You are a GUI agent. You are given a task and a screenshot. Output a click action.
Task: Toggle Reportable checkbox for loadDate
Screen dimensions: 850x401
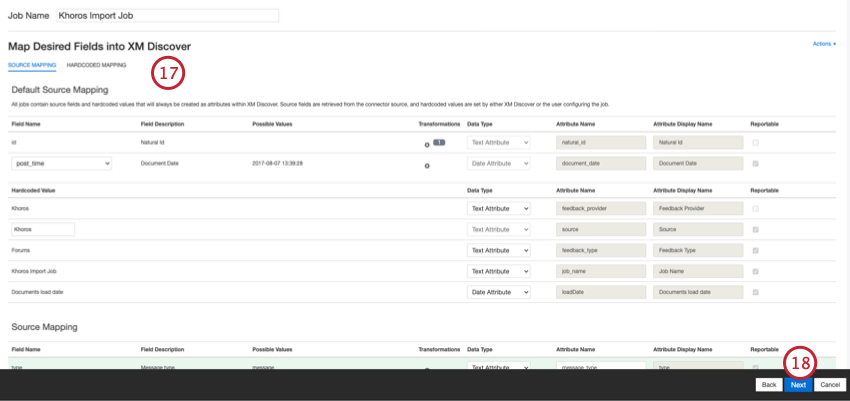tap(755, 292)
